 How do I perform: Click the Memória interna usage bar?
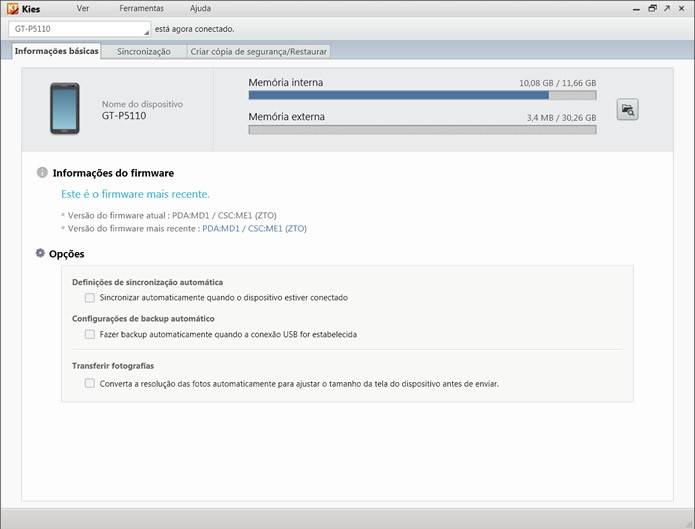422,95
